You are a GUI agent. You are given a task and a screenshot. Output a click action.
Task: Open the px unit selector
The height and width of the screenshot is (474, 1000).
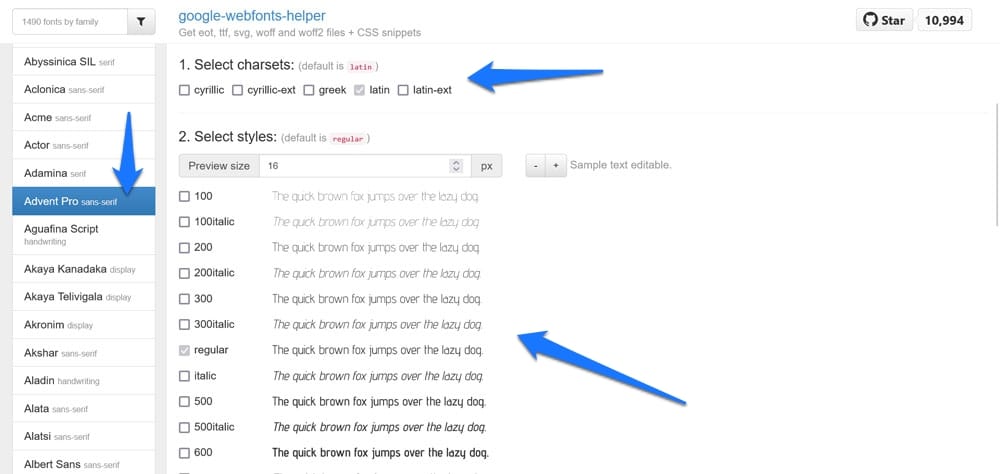487,166
